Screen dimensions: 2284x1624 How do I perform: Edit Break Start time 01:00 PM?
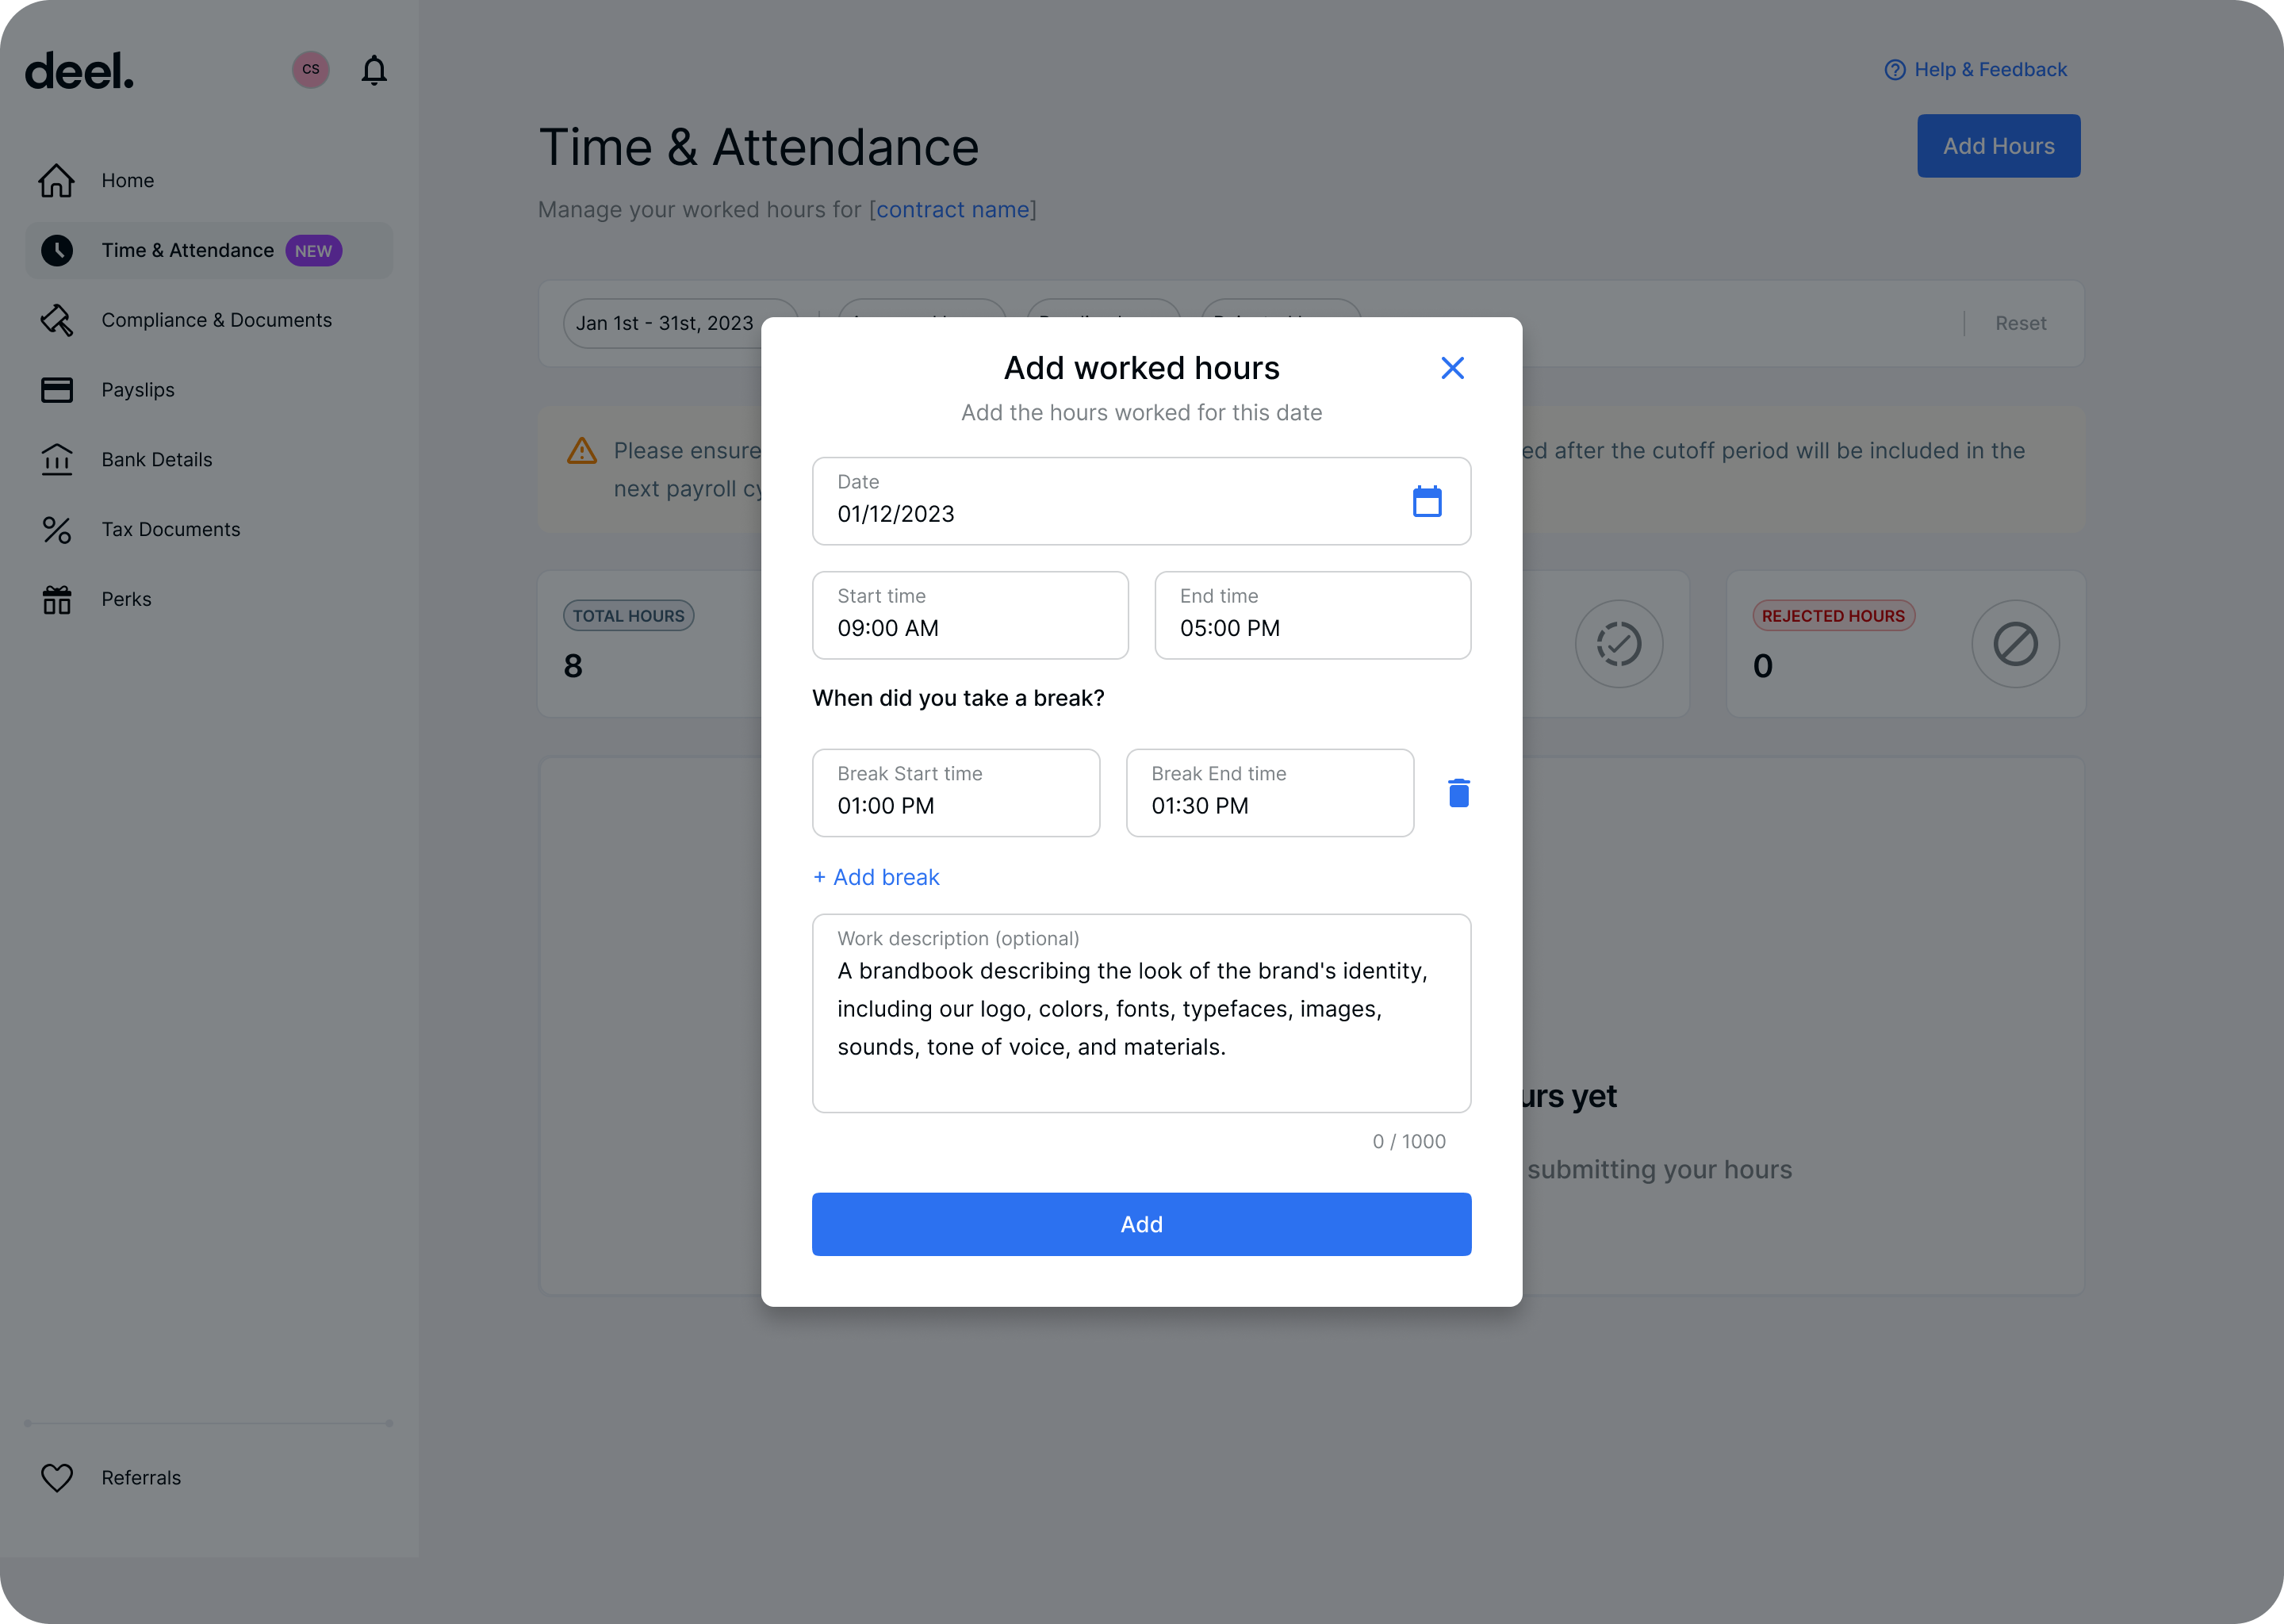[956, 793]
